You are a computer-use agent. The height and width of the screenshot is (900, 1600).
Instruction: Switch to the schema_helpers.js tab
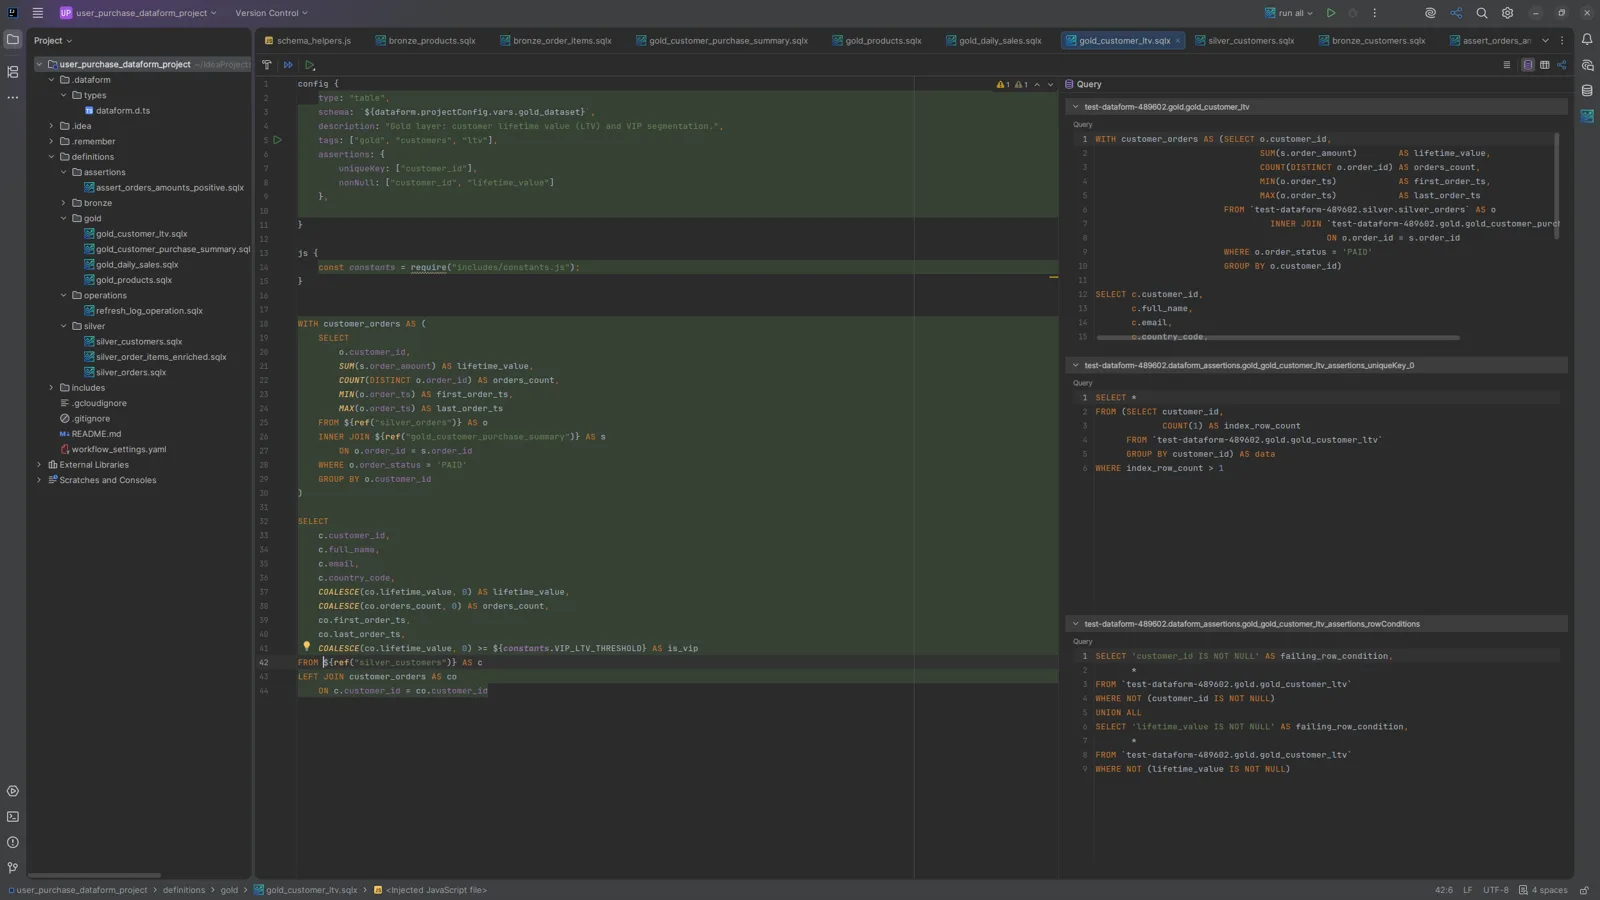point(307,41)
